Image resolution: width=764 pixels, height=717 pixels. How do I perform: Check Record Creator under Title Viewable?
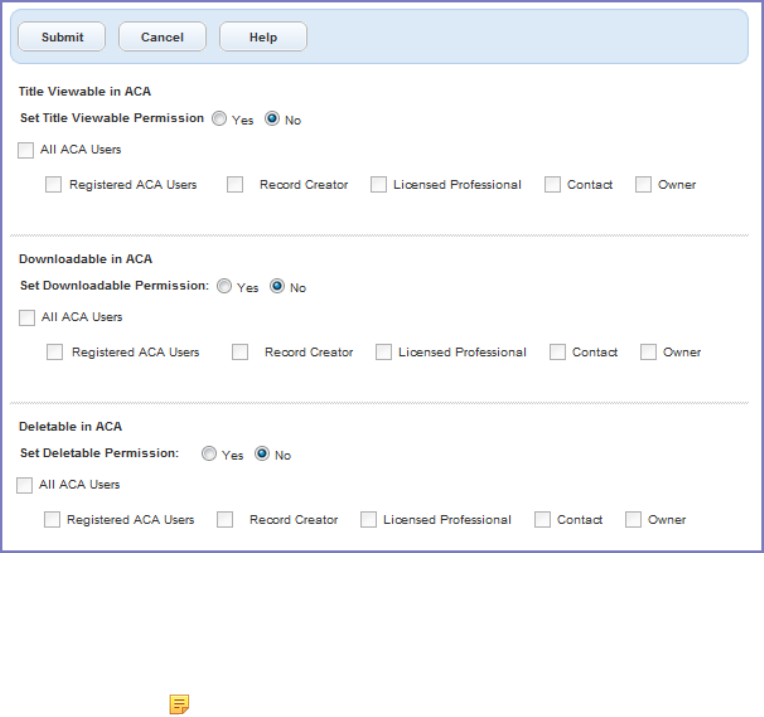click(x=235, y=185)
